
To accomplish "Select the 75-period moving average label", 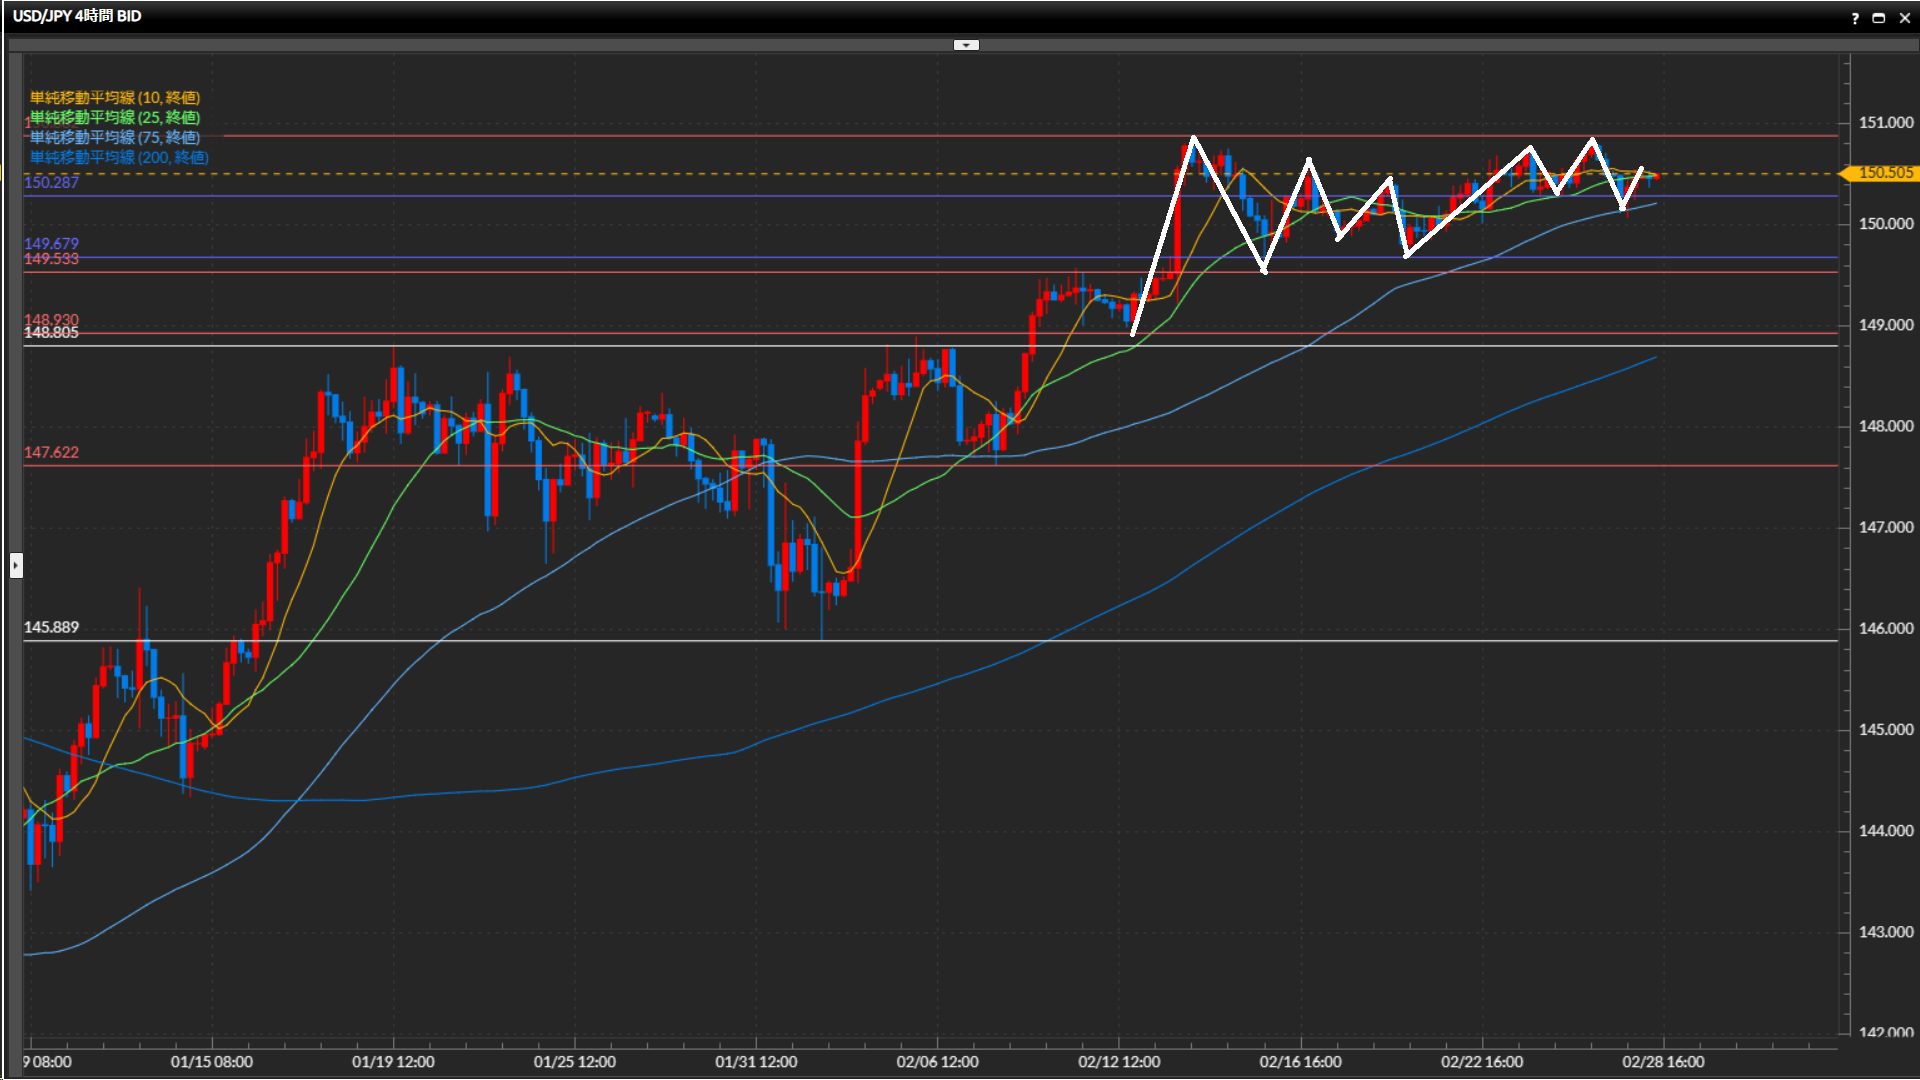I will click(x=115, y=137).
